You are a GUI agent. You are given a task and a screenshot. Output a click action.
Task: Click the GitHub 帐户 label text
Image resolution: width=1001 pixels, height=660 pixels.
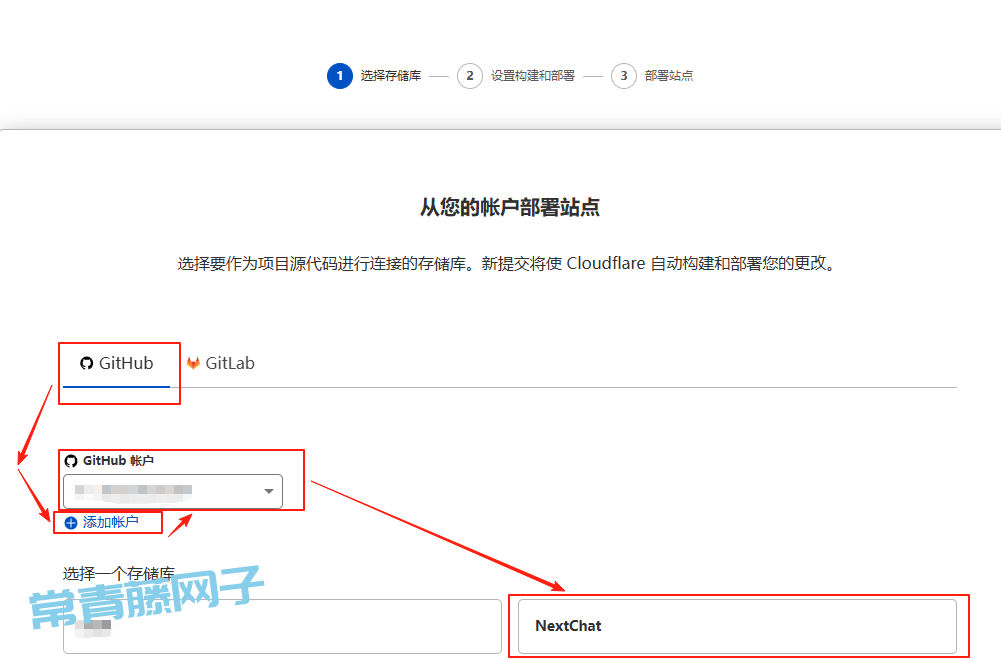[x=118, y=461]
